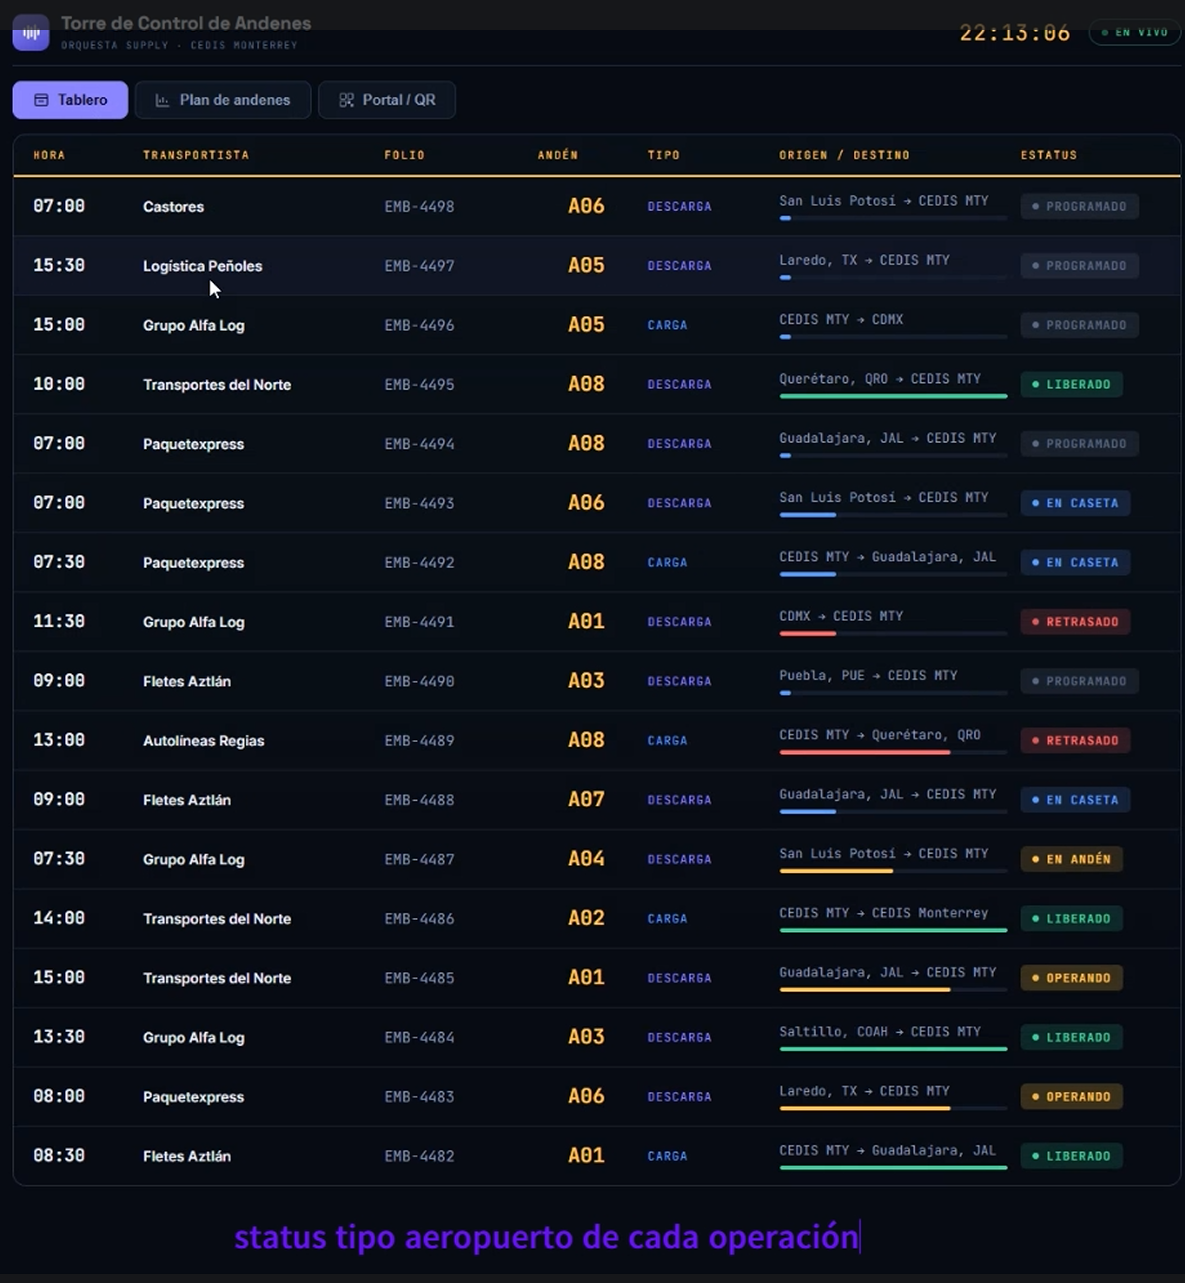Click the progress bar for EMB-4486
The height and width of the screenshot is (1283, 1185).
pos(893,930)
